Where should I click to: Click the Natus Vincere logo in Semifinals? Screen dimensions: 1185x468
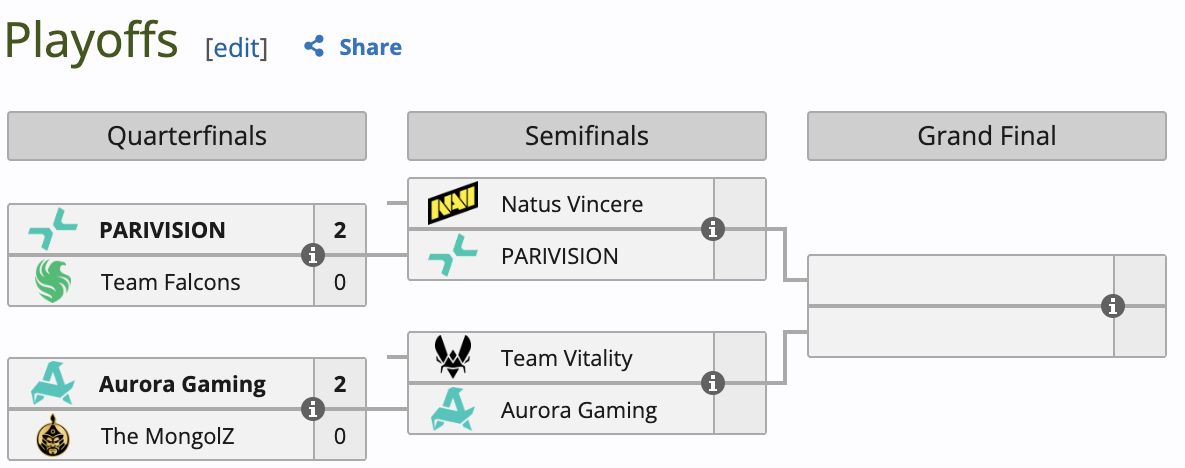click(x=452, y=204)
